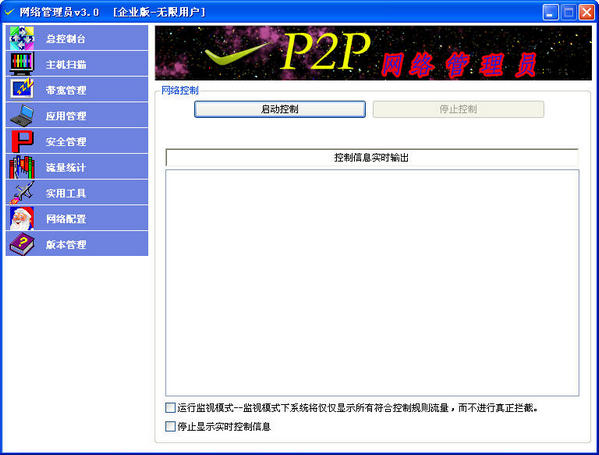Click the checkmark app icon in title bar
Viewport: 599px width, 455px height.
(9, 12)
